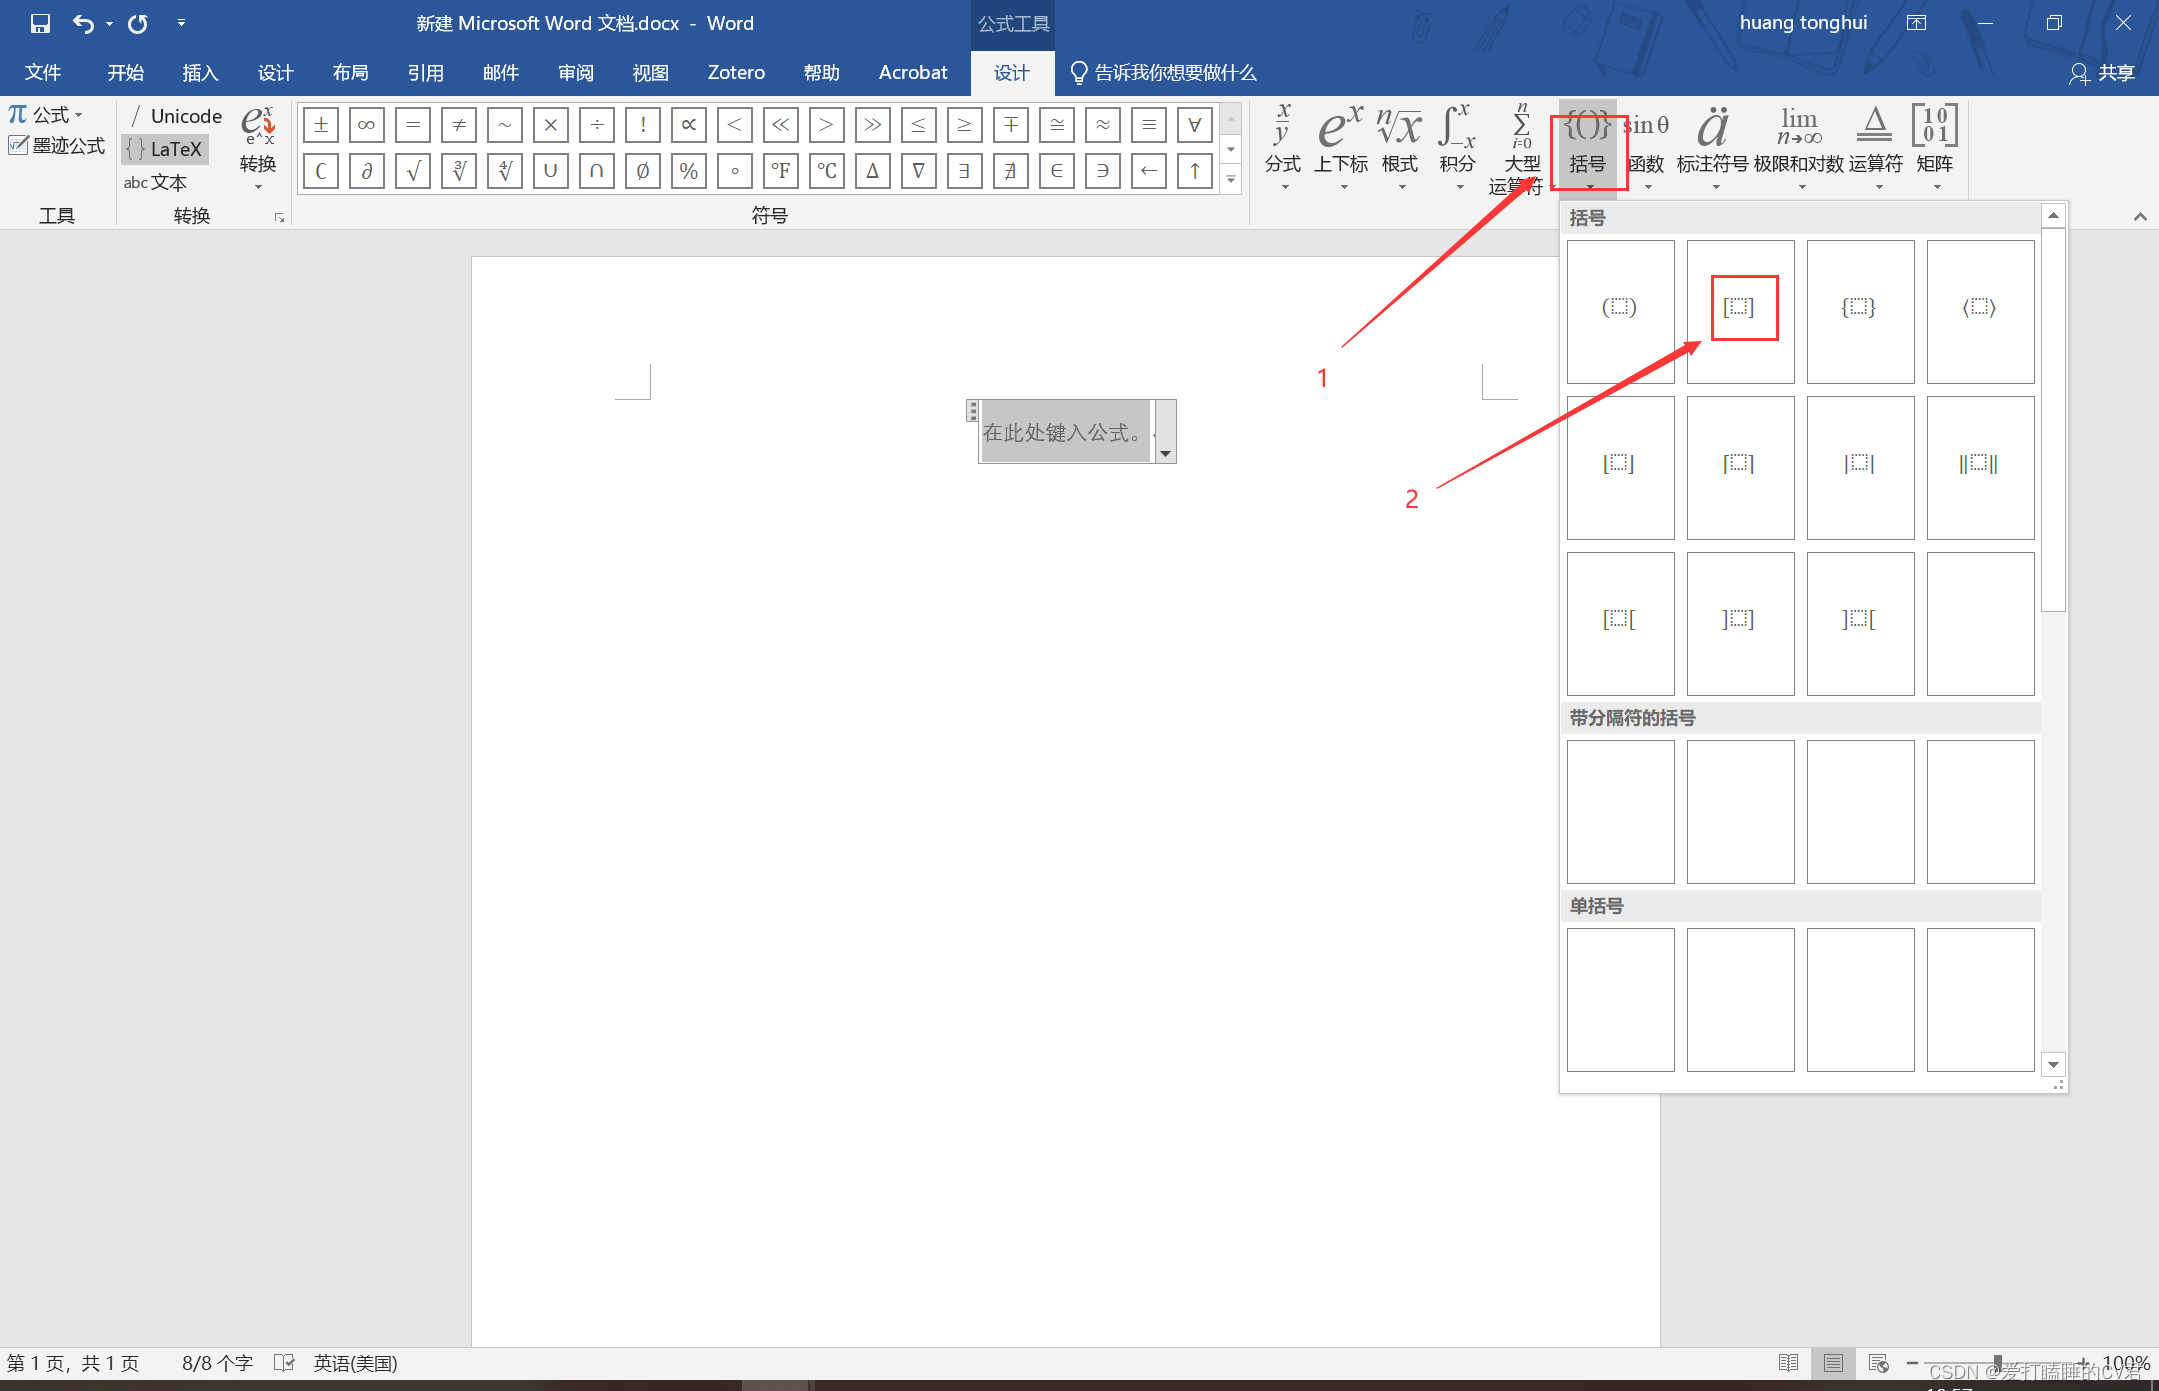Click the Save icon in title bar
Image resolution: width=2159 pixels, height=1391 pixels.
coord(40,23)
